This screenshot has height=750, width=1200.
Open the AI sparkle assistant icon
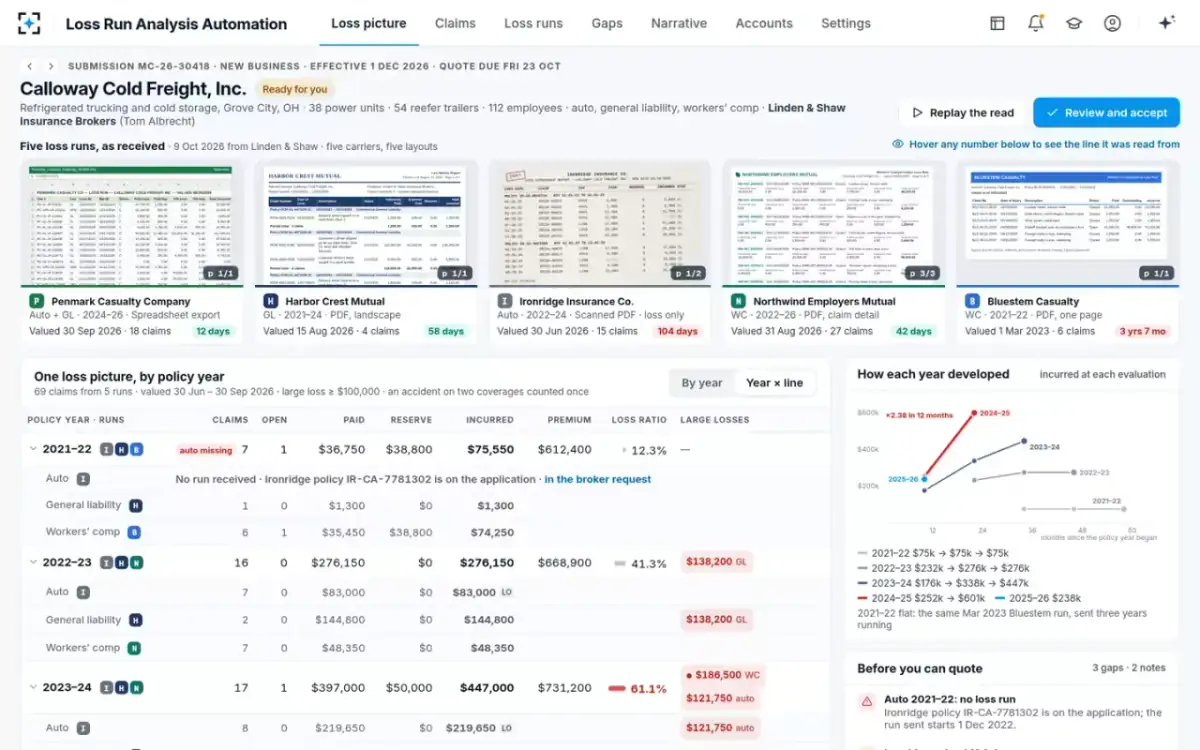[1165, 23]
